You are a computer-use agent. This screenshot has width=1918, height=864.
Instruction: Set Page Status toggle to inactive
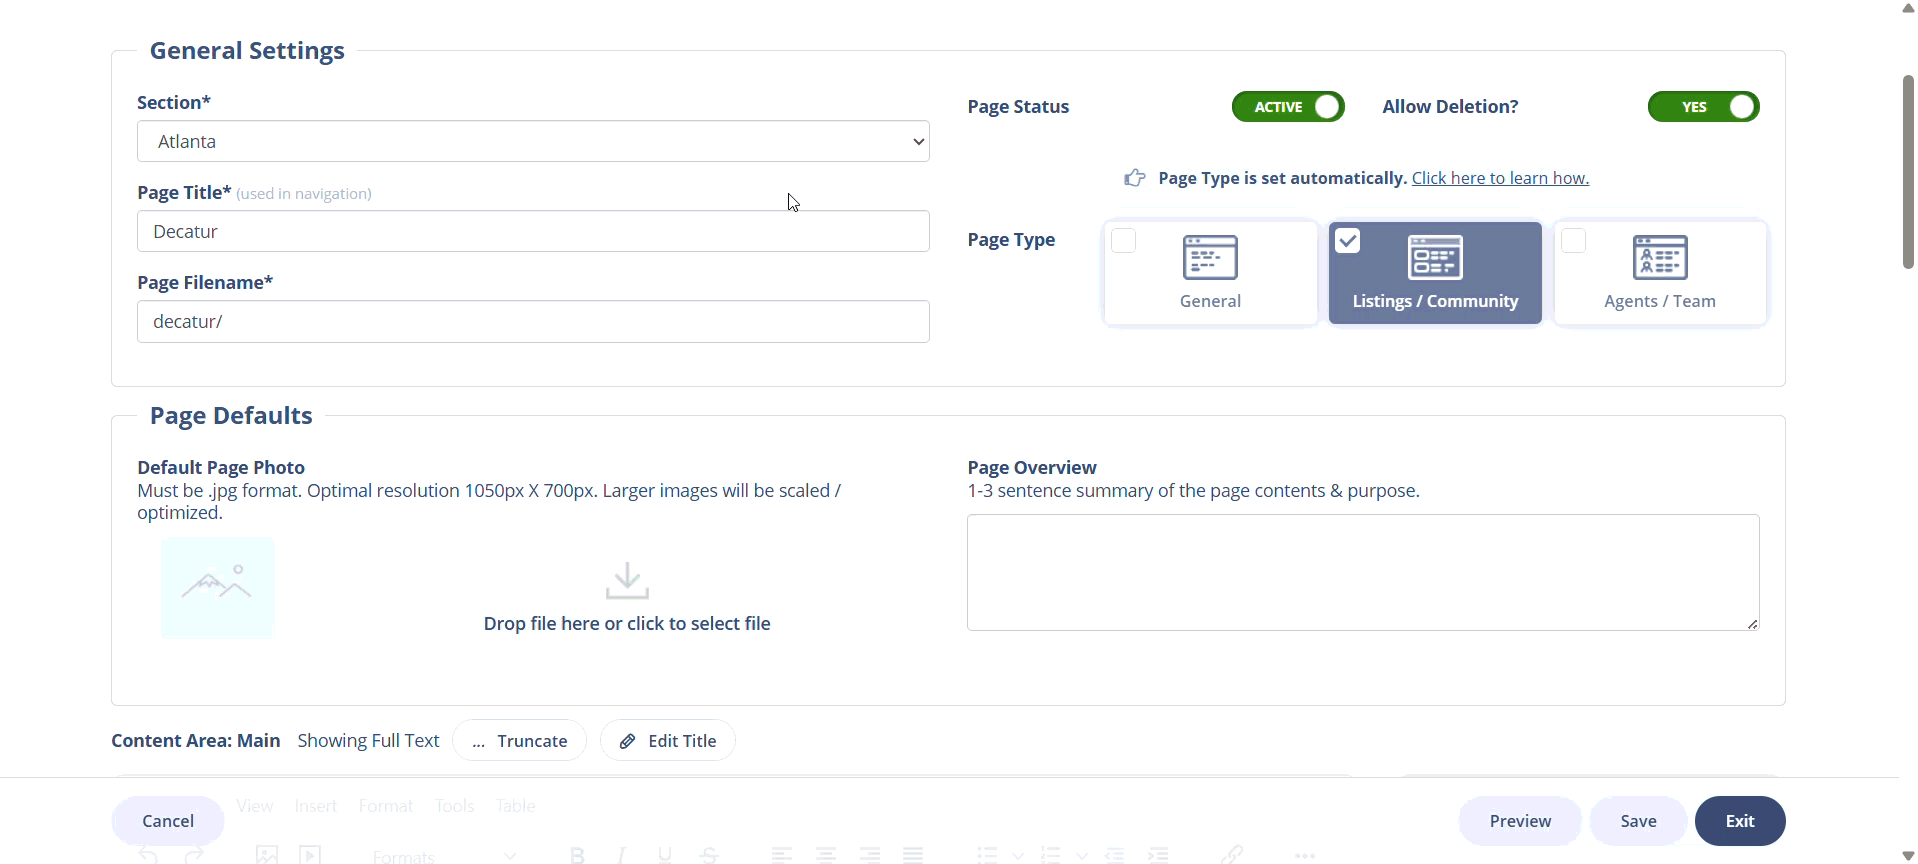1288,107
